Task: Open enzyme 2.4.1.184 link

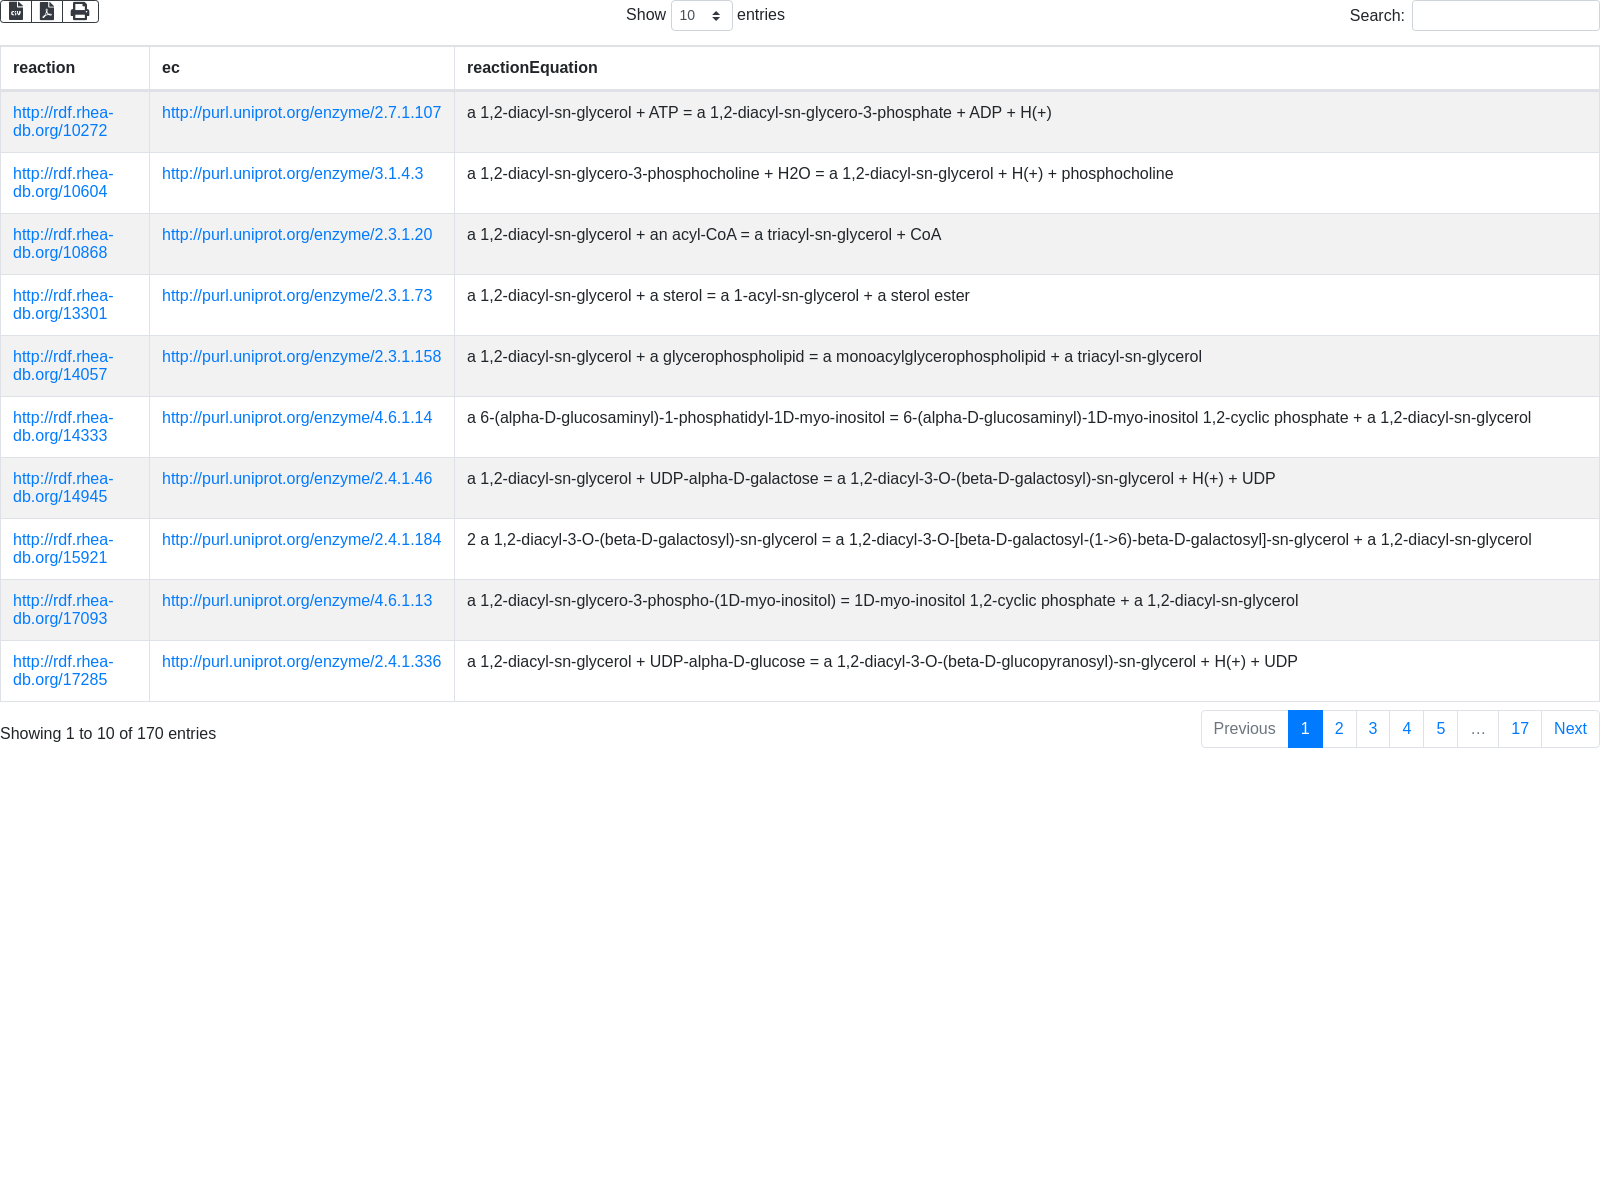Action: (x=301, y=540)
